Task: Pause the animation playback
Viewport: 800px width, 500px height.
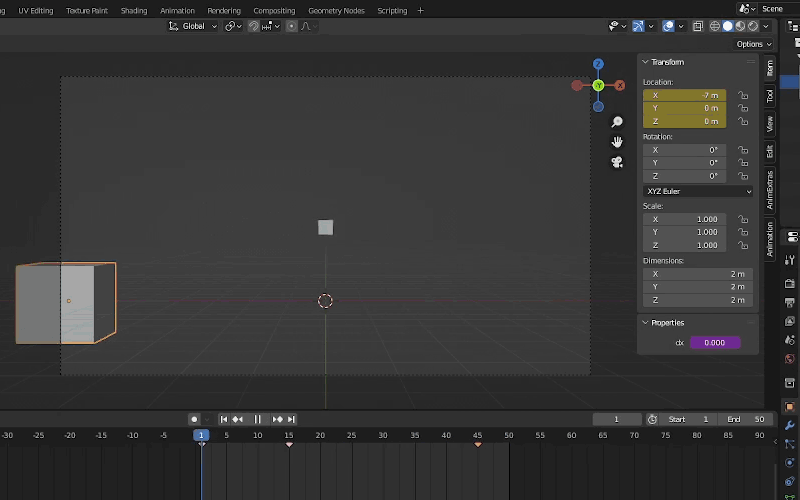Action: pos(258,419)
